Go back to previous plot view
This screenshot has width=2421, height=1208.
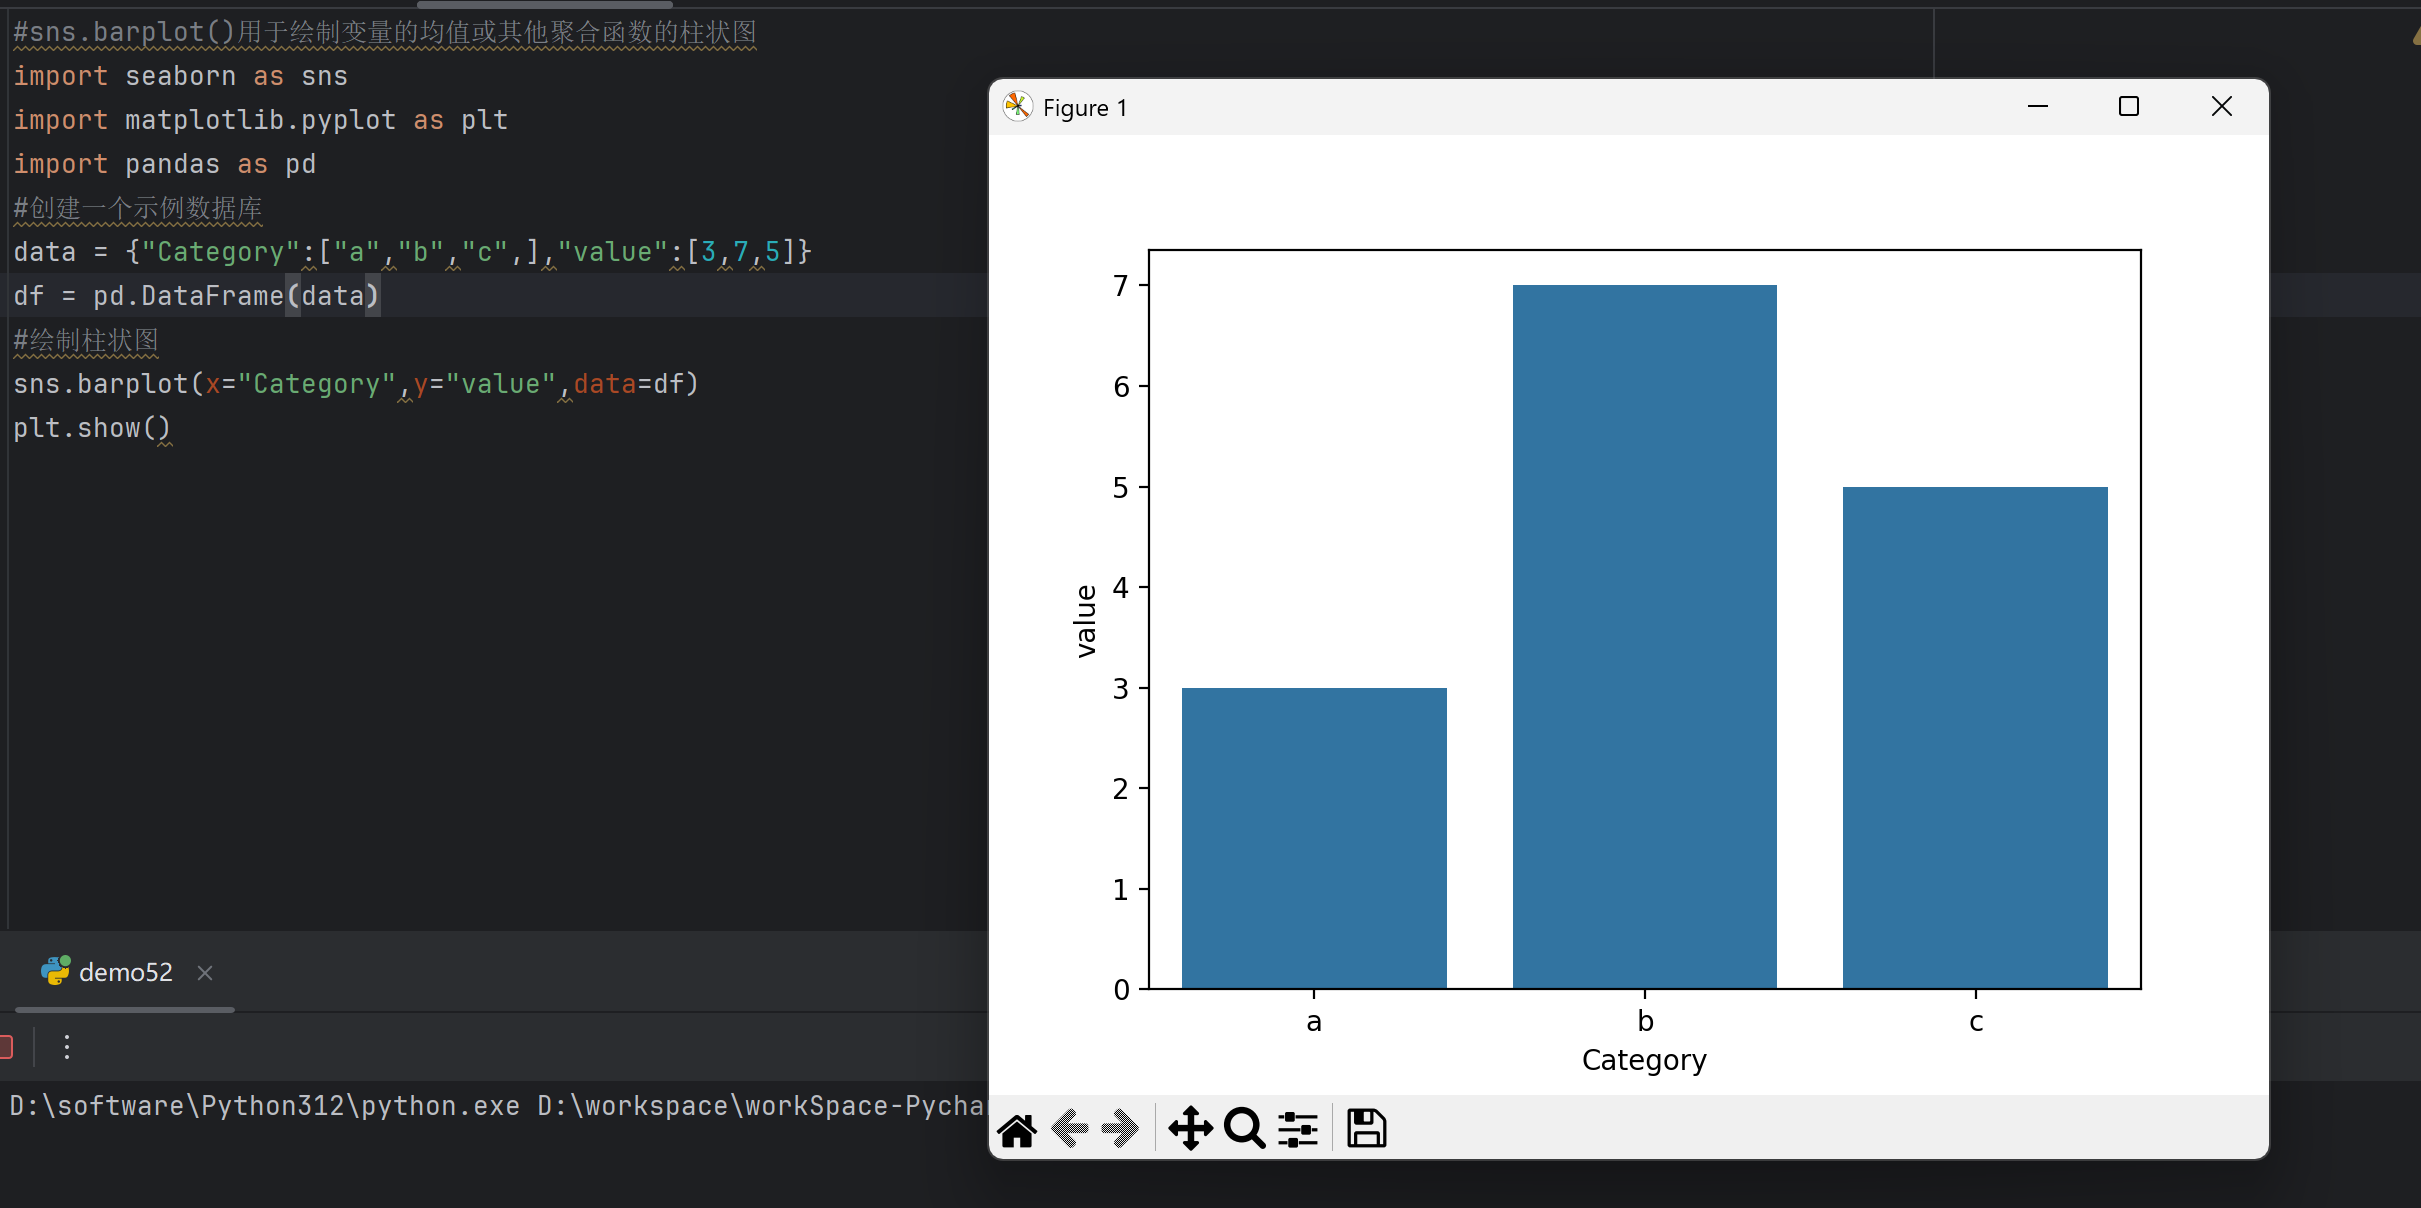pyautogui.click(x=1069, y=1129)
